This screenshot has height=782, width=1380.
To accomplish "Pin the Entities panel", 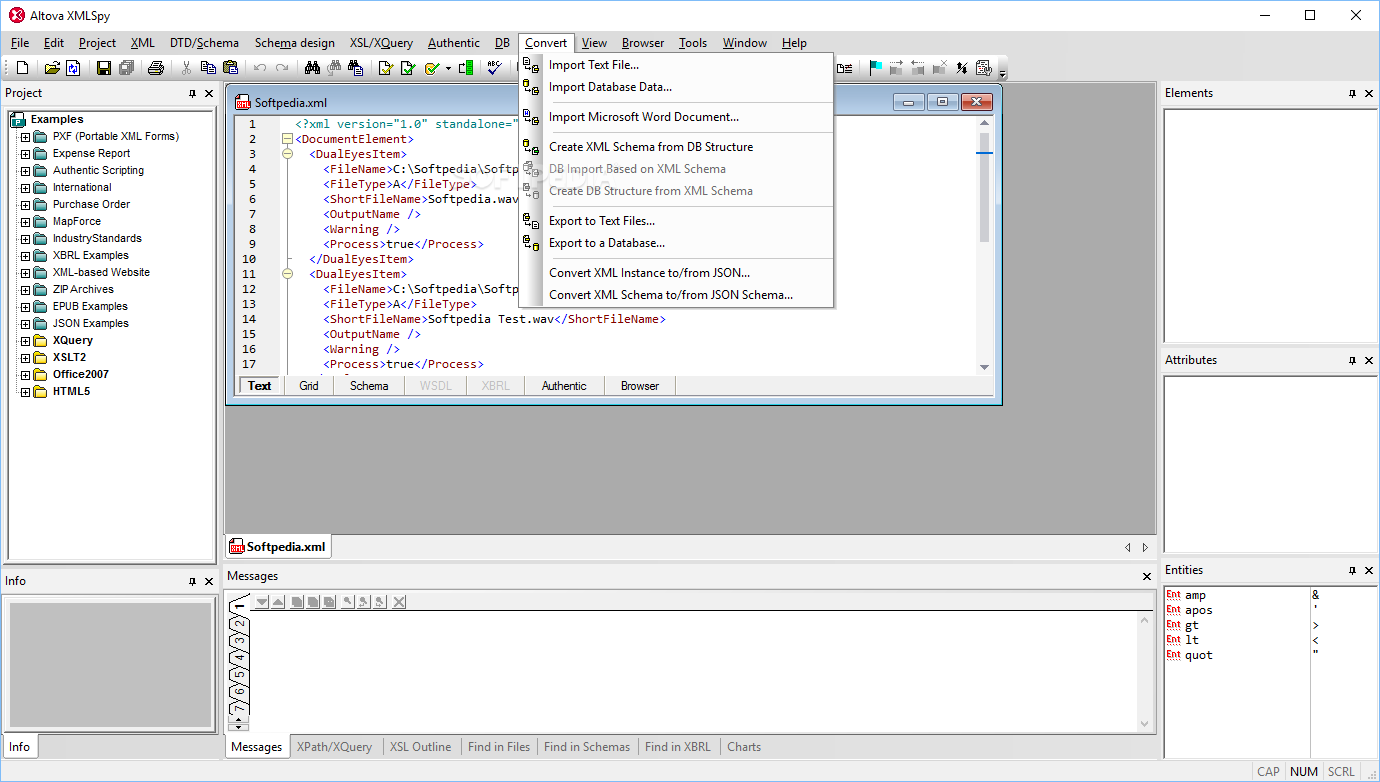I will [x=1353, y=570].
